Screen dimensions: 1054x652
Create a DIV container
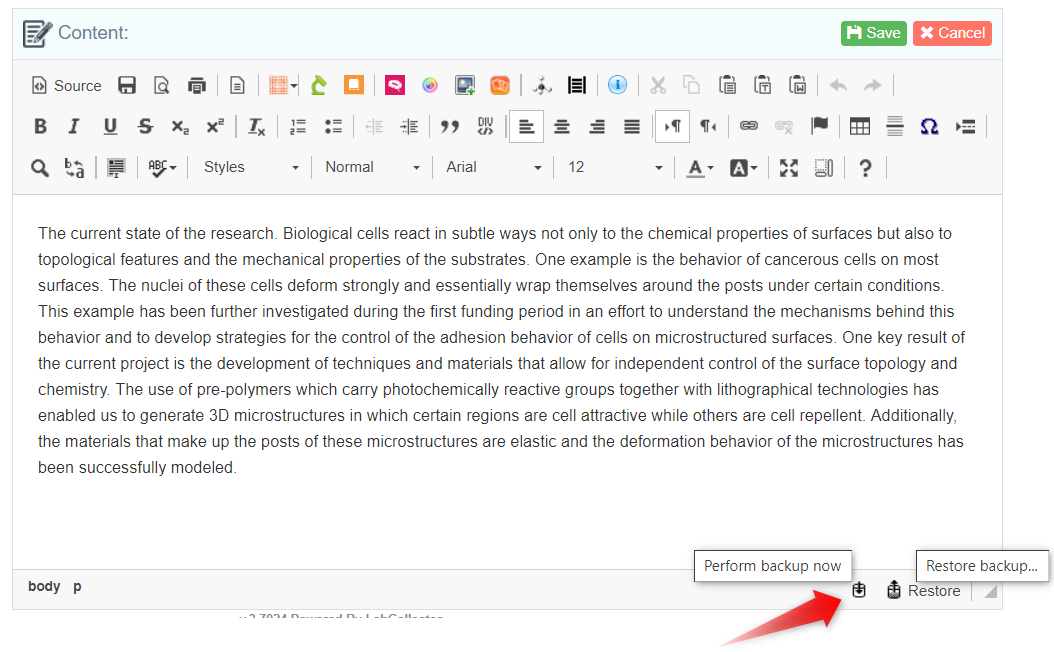(485, 126)
